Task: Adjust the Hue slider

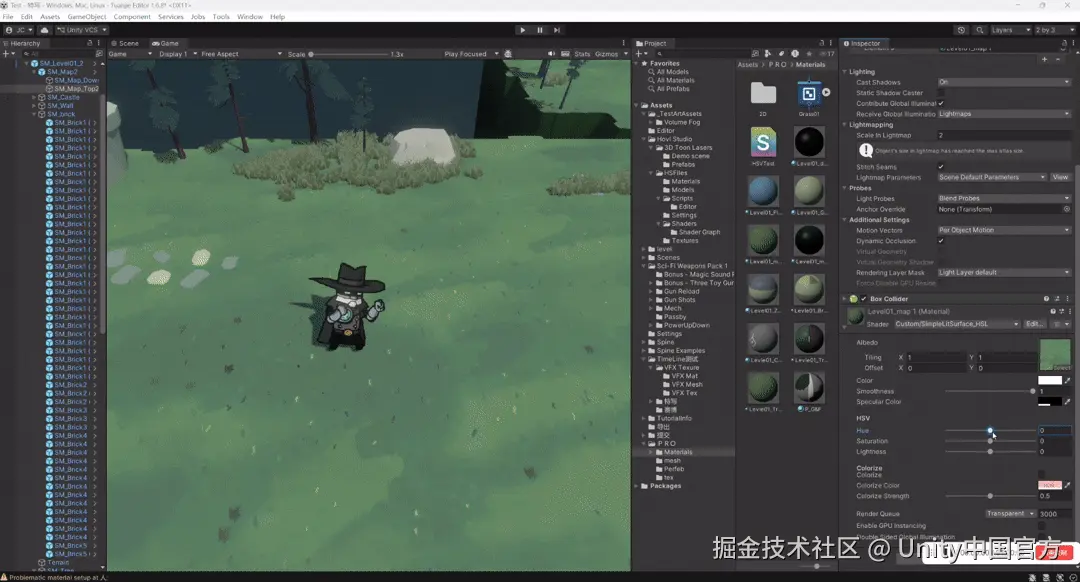Action: click(x=990, y=430)
